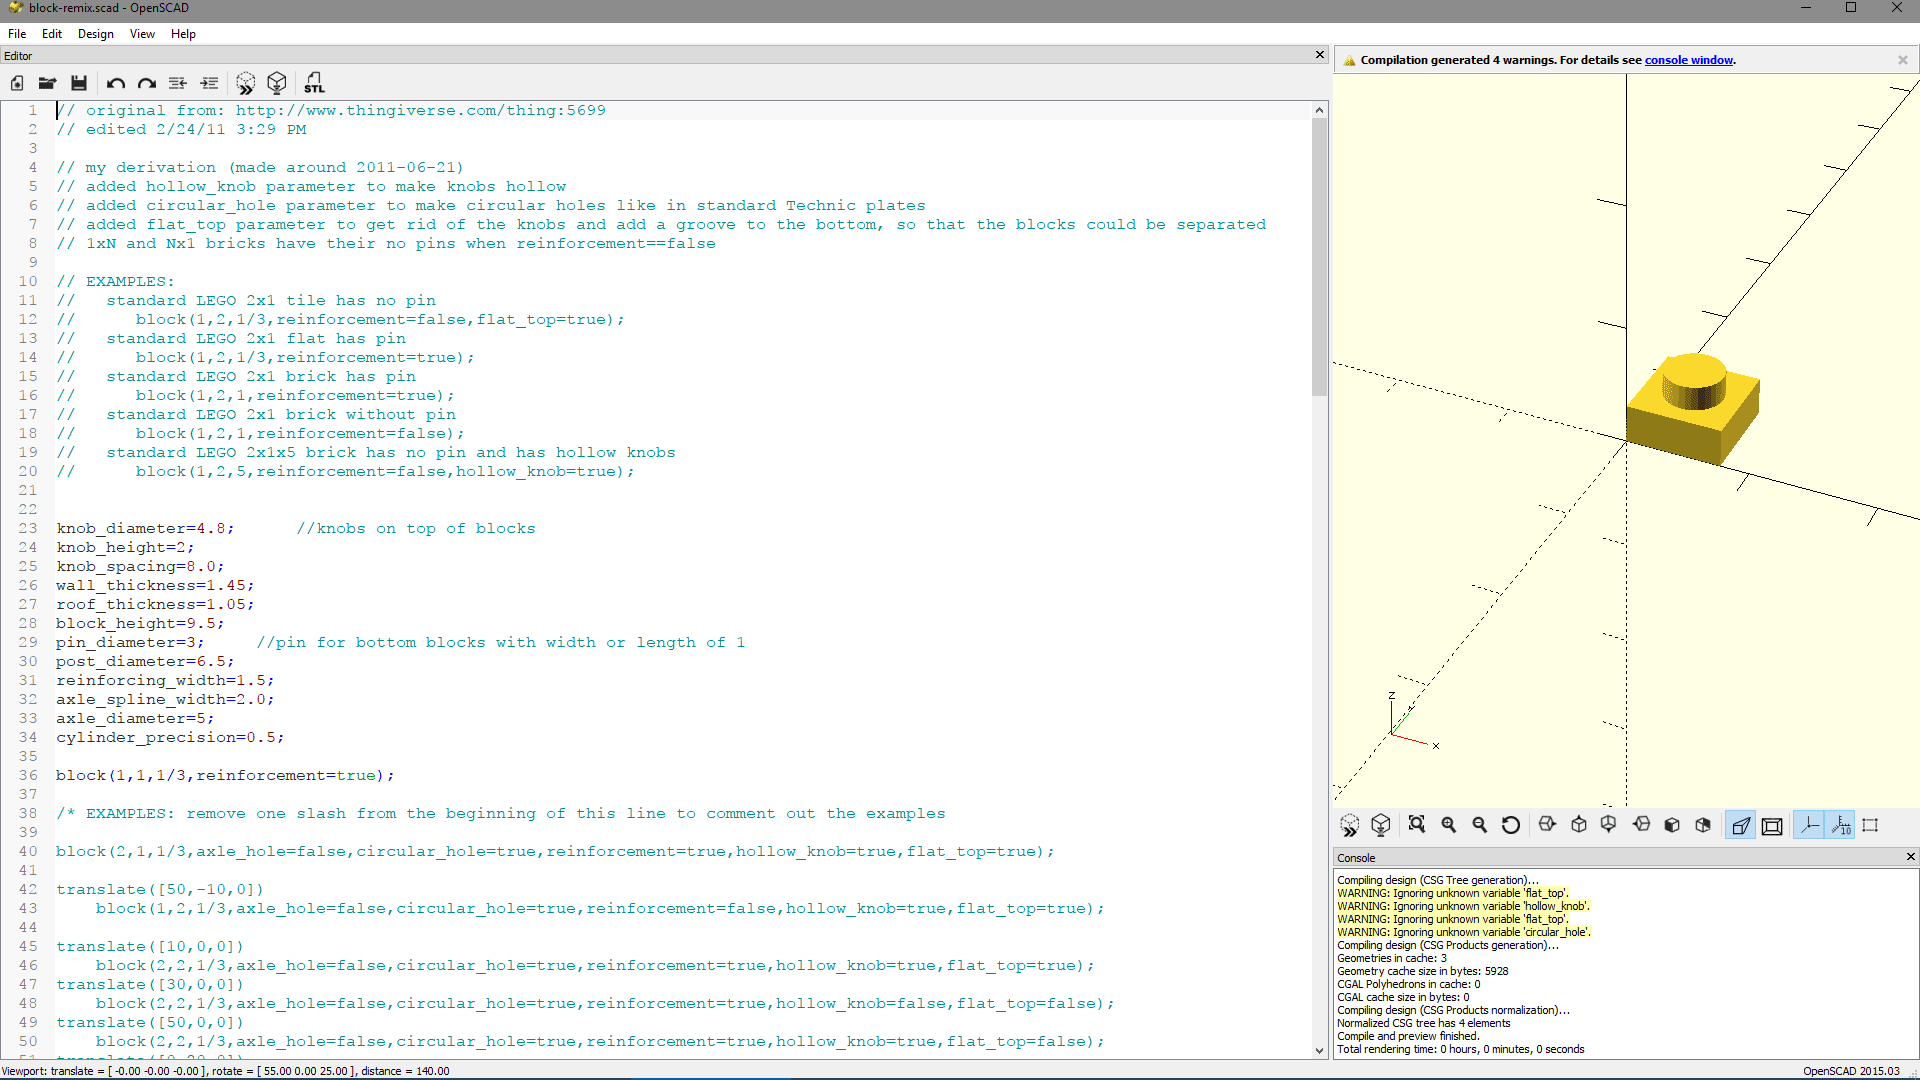This screenshot has width=1920, height=1080.
Task: Toggle the Perspective view button
Action: pos(1740,825)
